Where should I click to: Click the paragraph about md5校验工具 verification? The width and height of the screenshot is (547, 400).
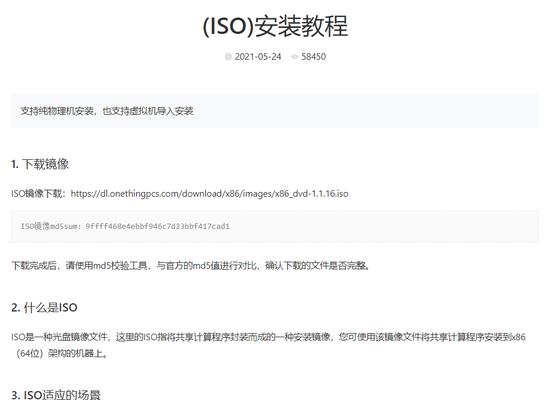[x=190, y=266]
